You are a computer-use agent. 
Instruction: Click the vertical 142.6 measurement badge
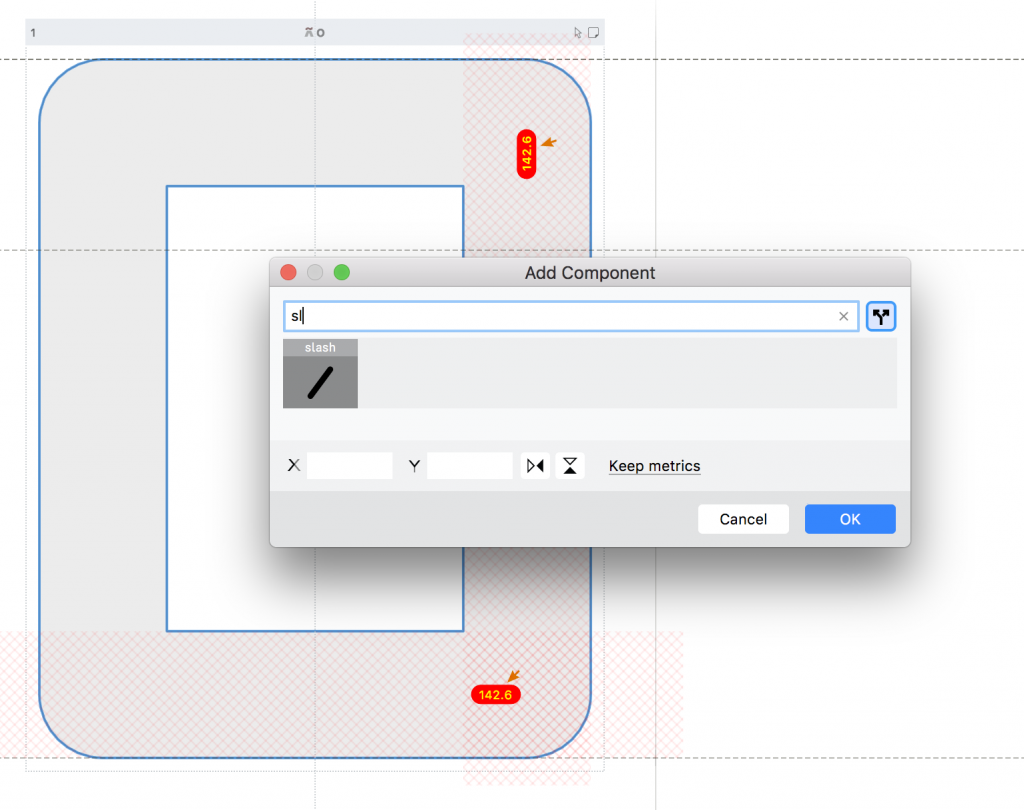click(527, 154)
